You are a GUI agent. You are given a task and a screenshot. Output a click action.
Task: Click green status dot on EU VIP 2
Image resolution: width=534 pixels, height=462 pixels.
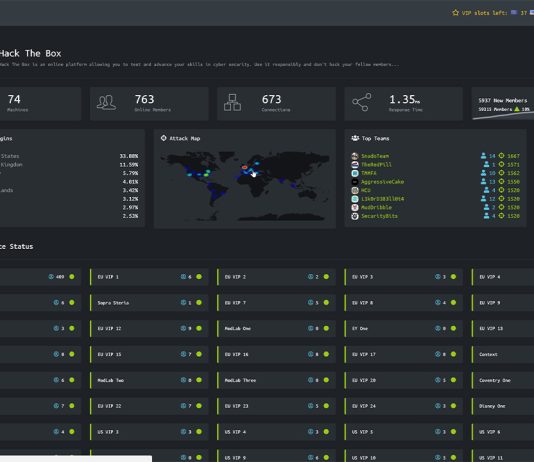click(326, 276)
